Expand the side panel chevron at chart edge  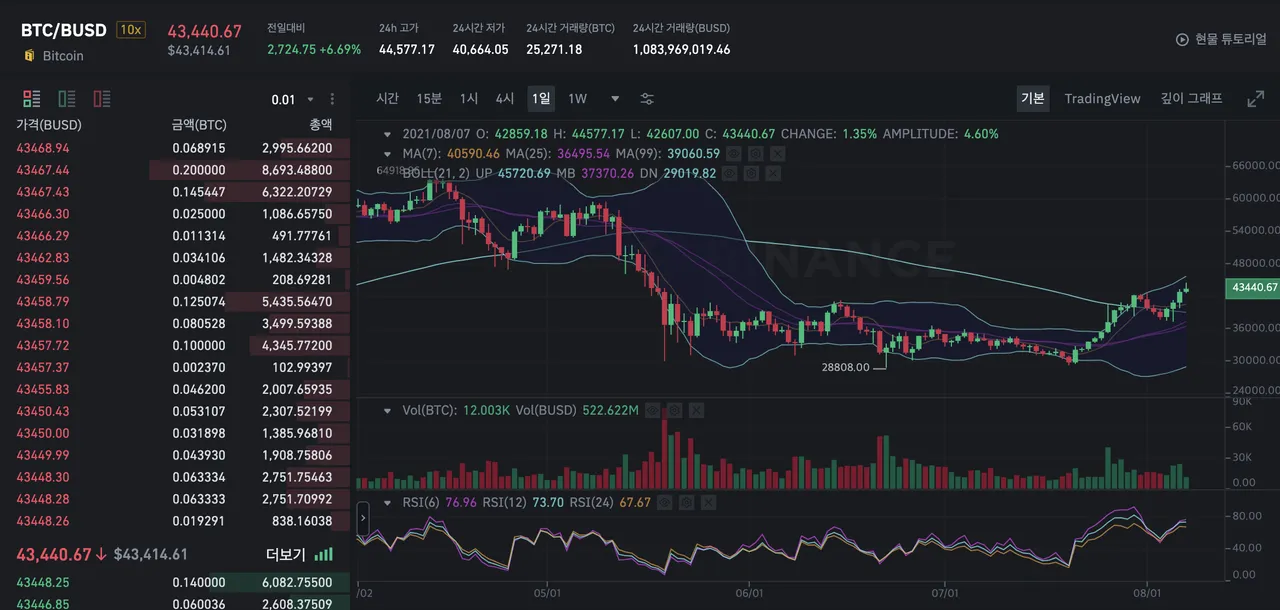[364, 518]
